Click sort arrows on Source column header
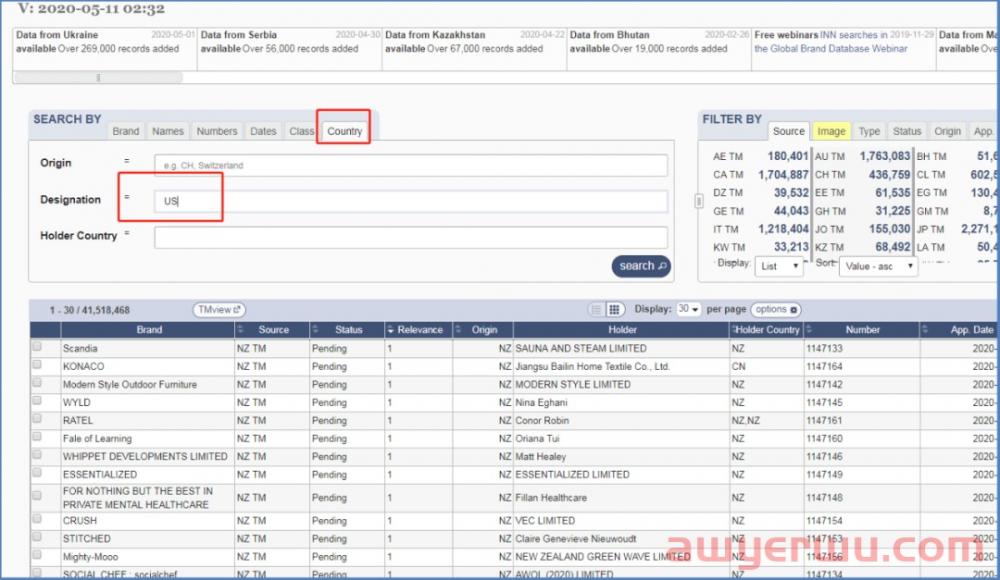Image resolution: width=1000 pixels, height=580 pixels. pyautogui.click(x=240, y=330)
